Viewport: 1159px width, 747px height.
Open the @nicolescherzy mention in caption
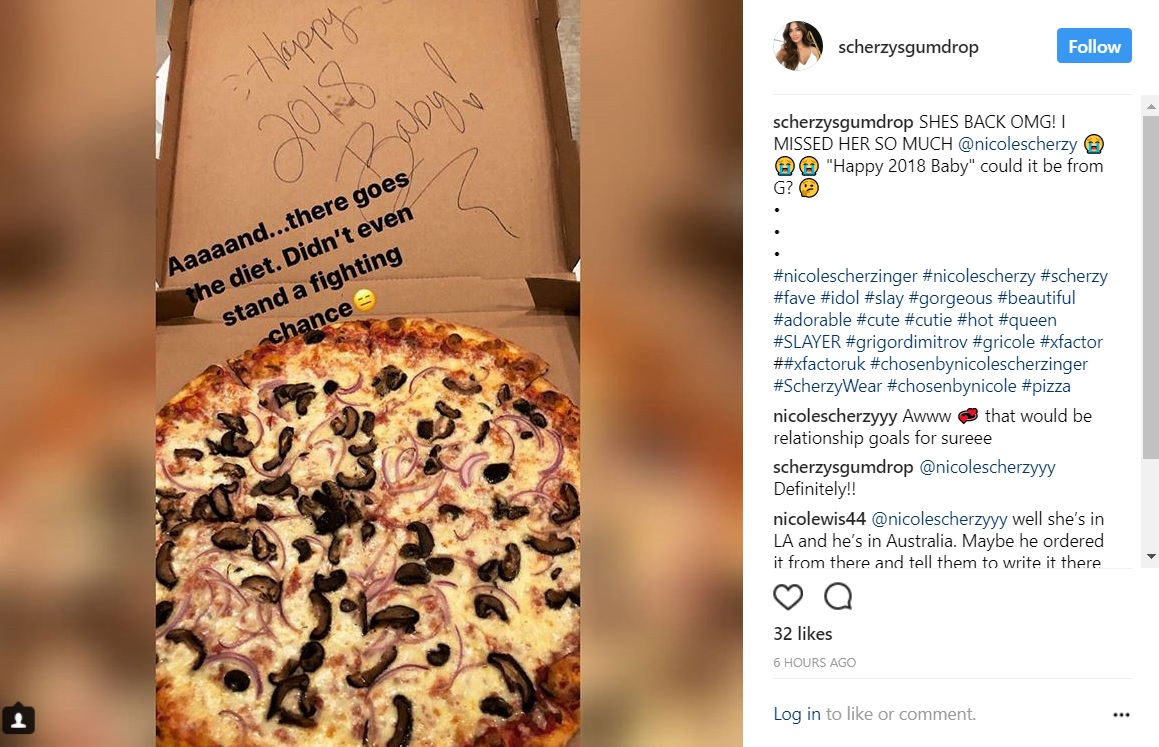tap(1018, 144)
